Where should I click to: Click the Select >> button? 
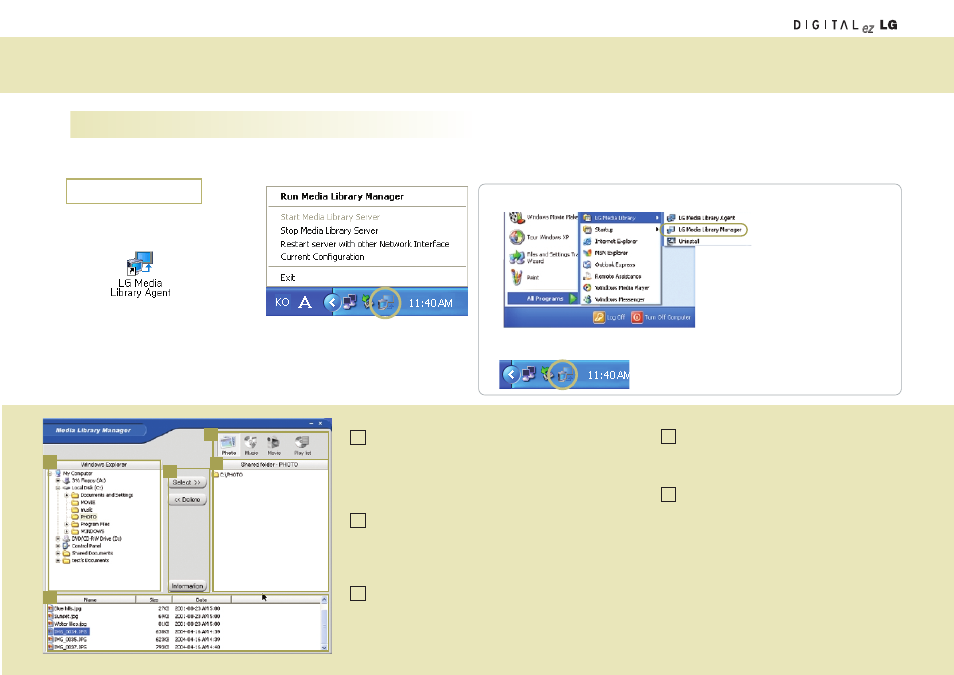(x=187, y=482)
